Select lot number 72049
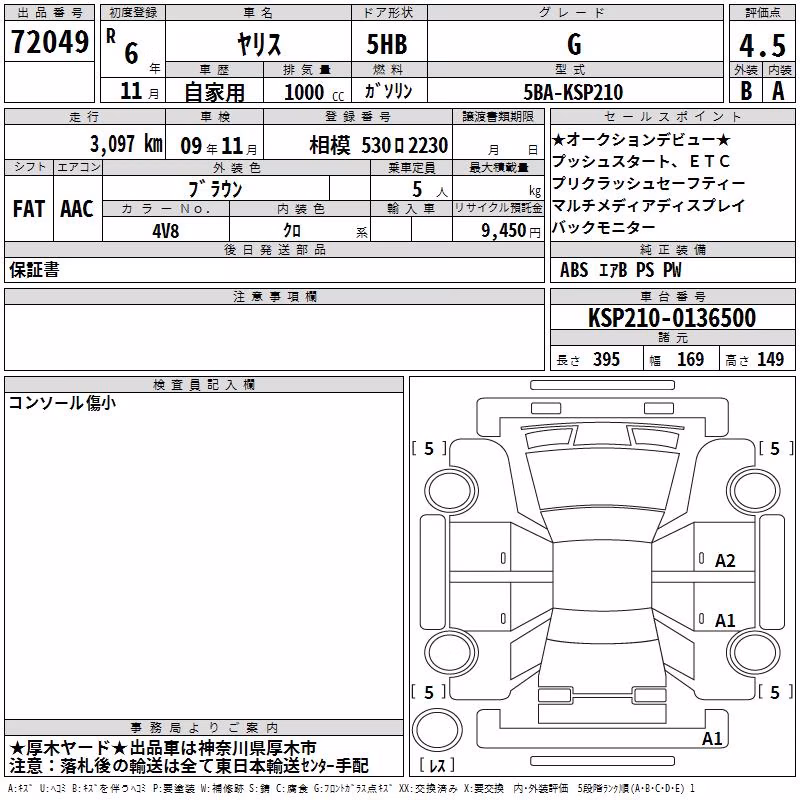Image resolution: width=800 pixels, height=800 pixels. click(x=49, y=42)
